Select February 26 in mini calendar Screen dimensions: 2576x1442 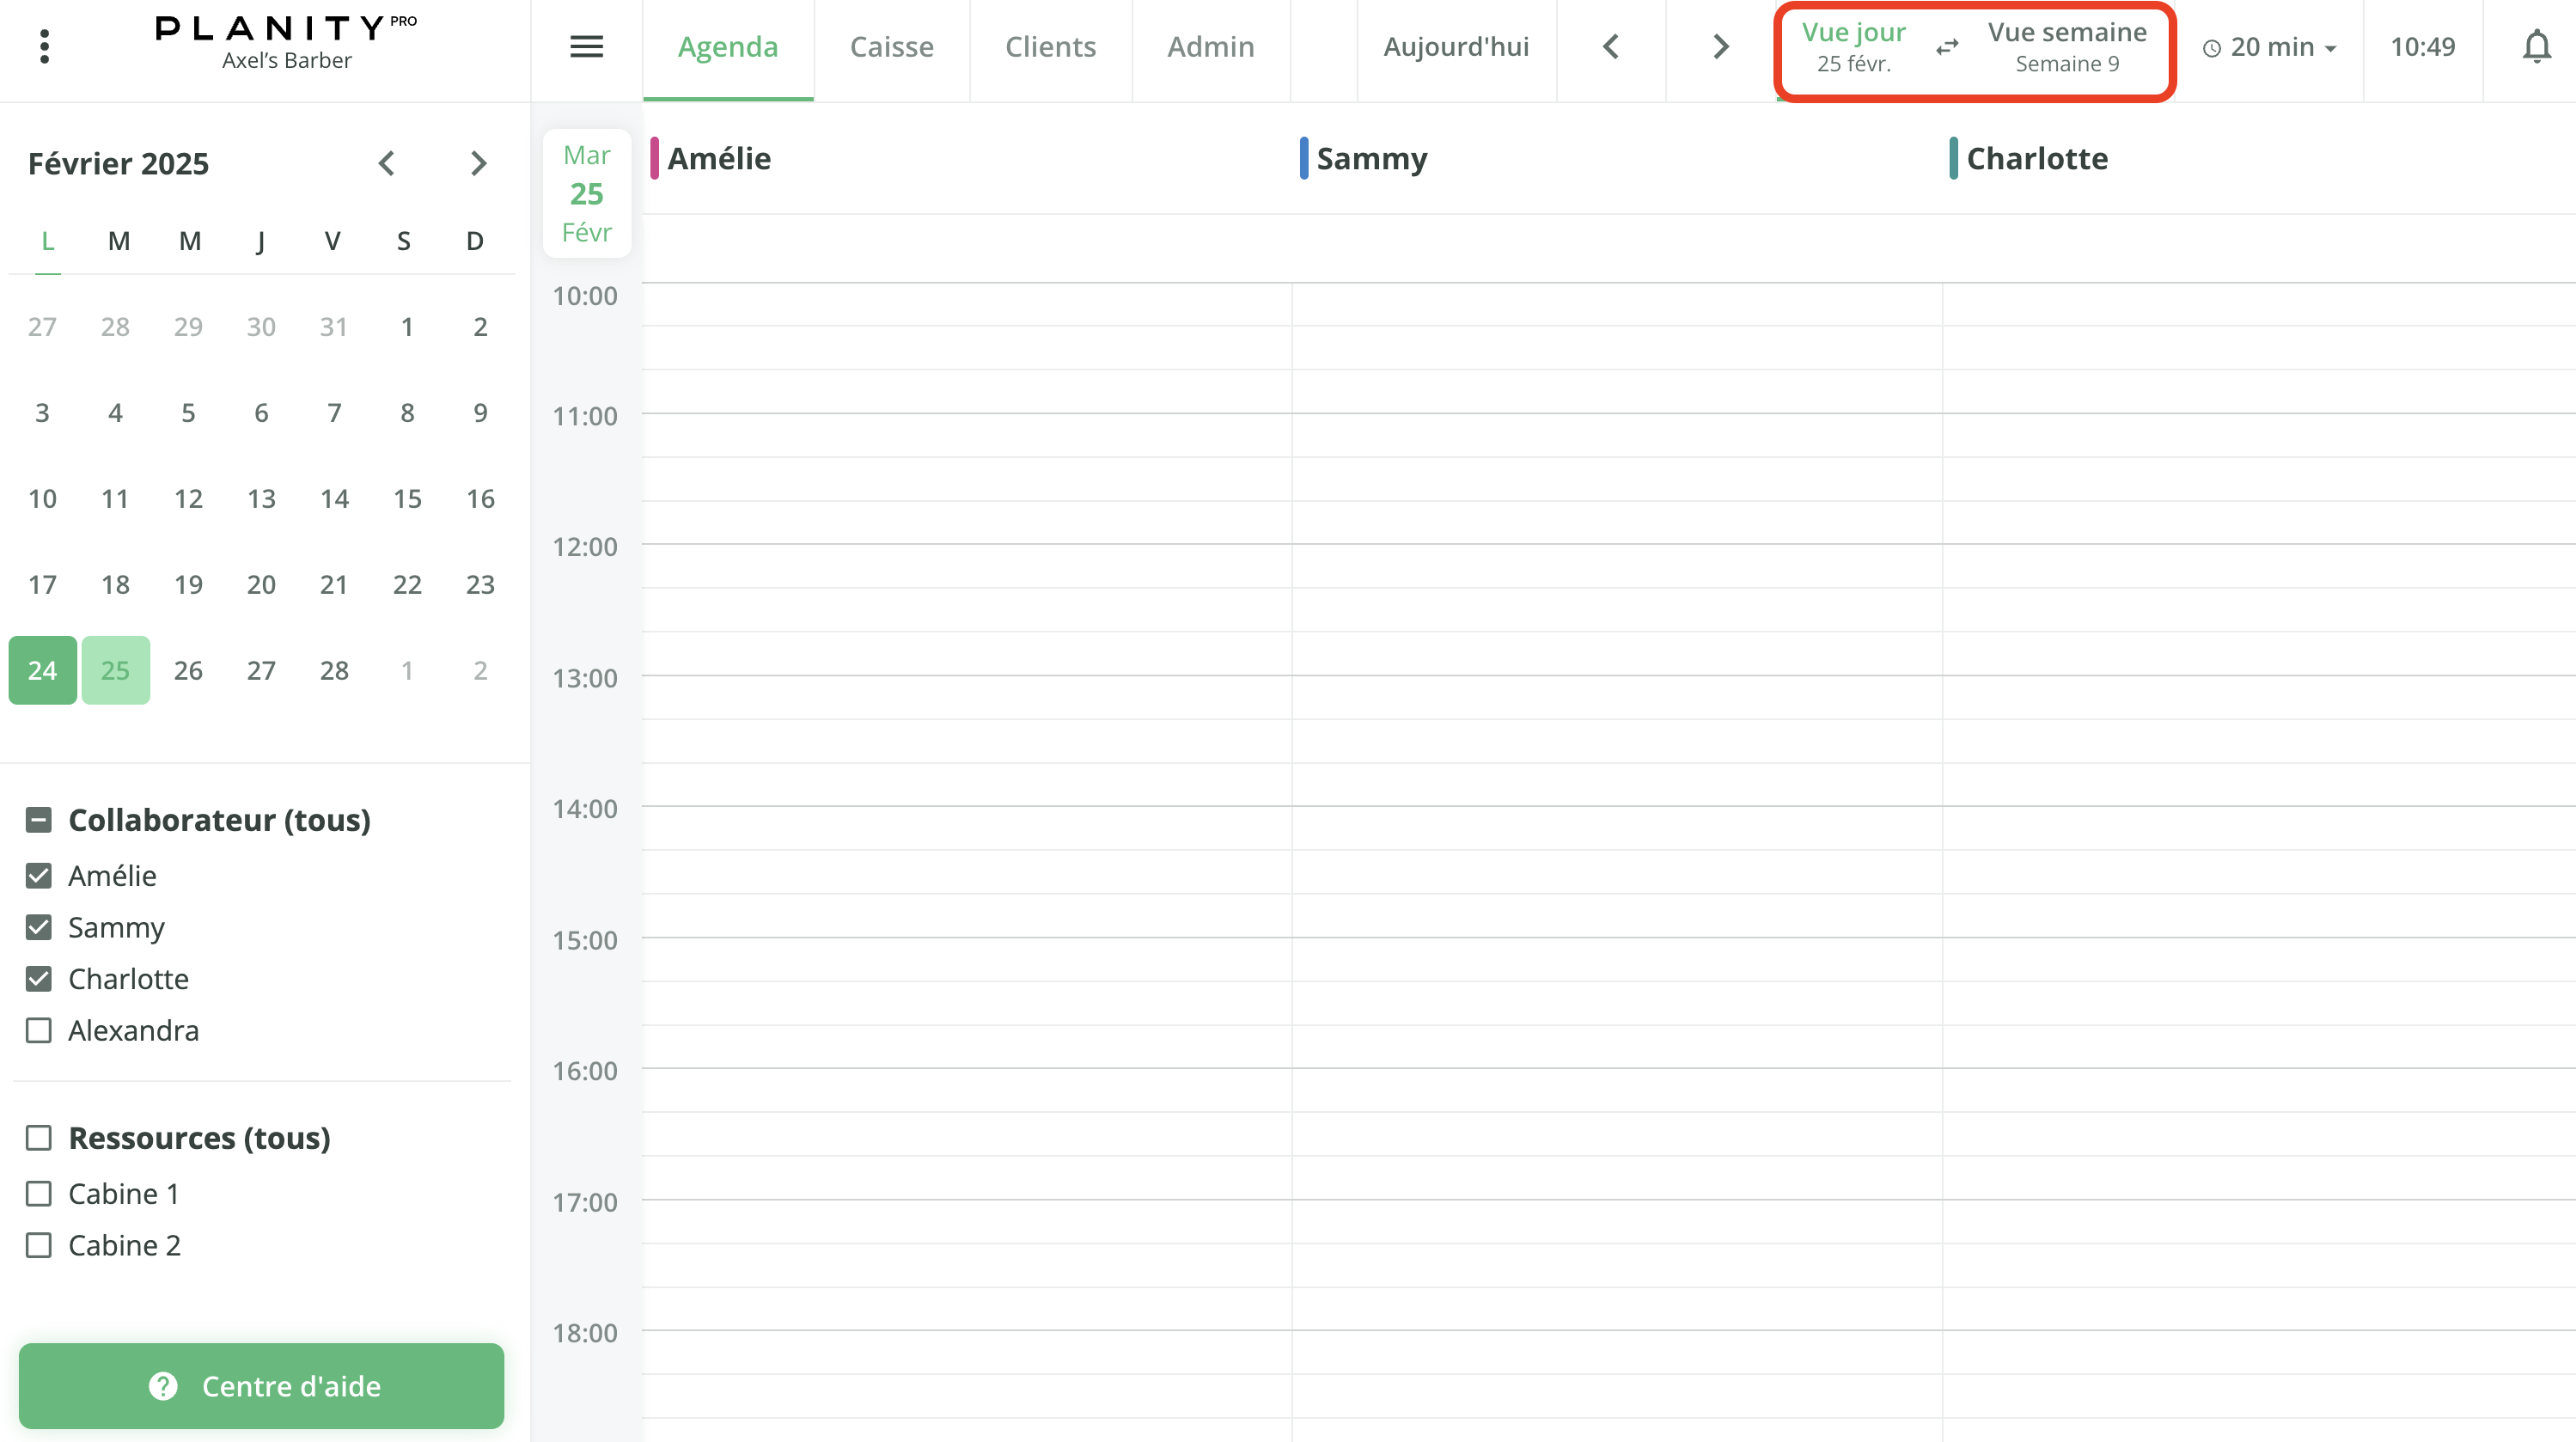click(188, 670)
